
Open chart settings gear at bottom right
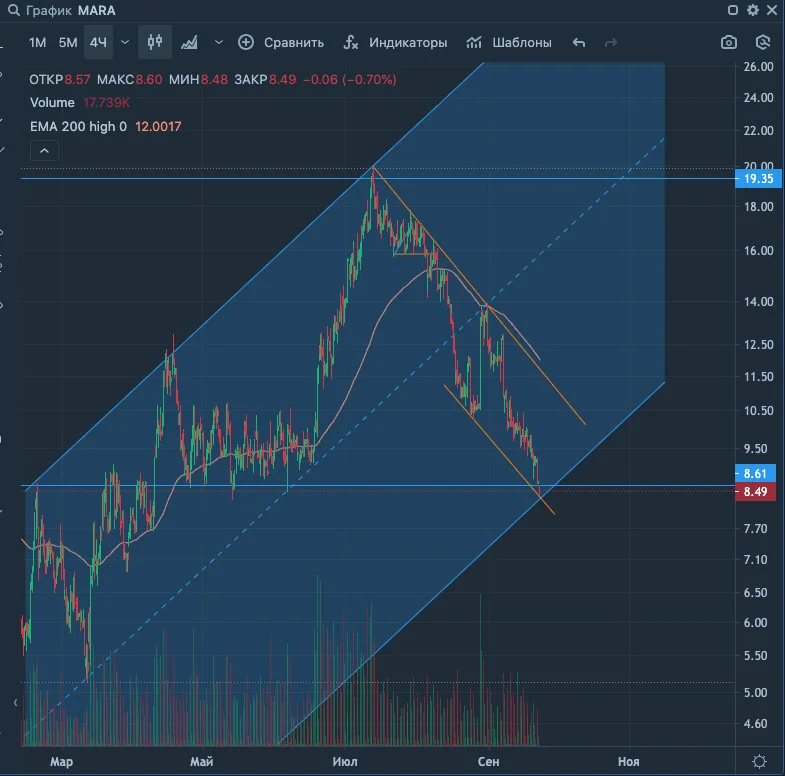coord(759,761)
